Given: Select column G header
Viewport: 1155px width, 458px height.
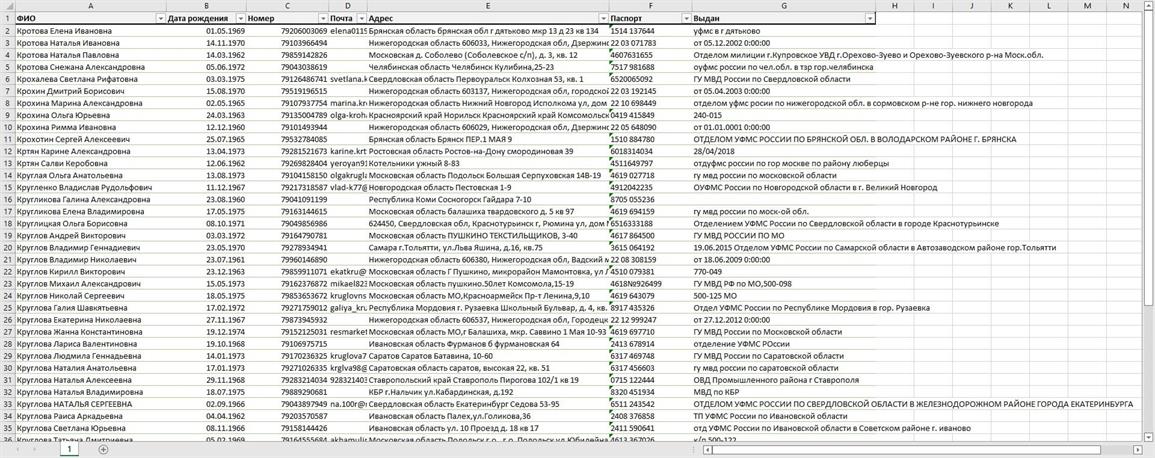Looking at the screenshot, I should 784,6.
